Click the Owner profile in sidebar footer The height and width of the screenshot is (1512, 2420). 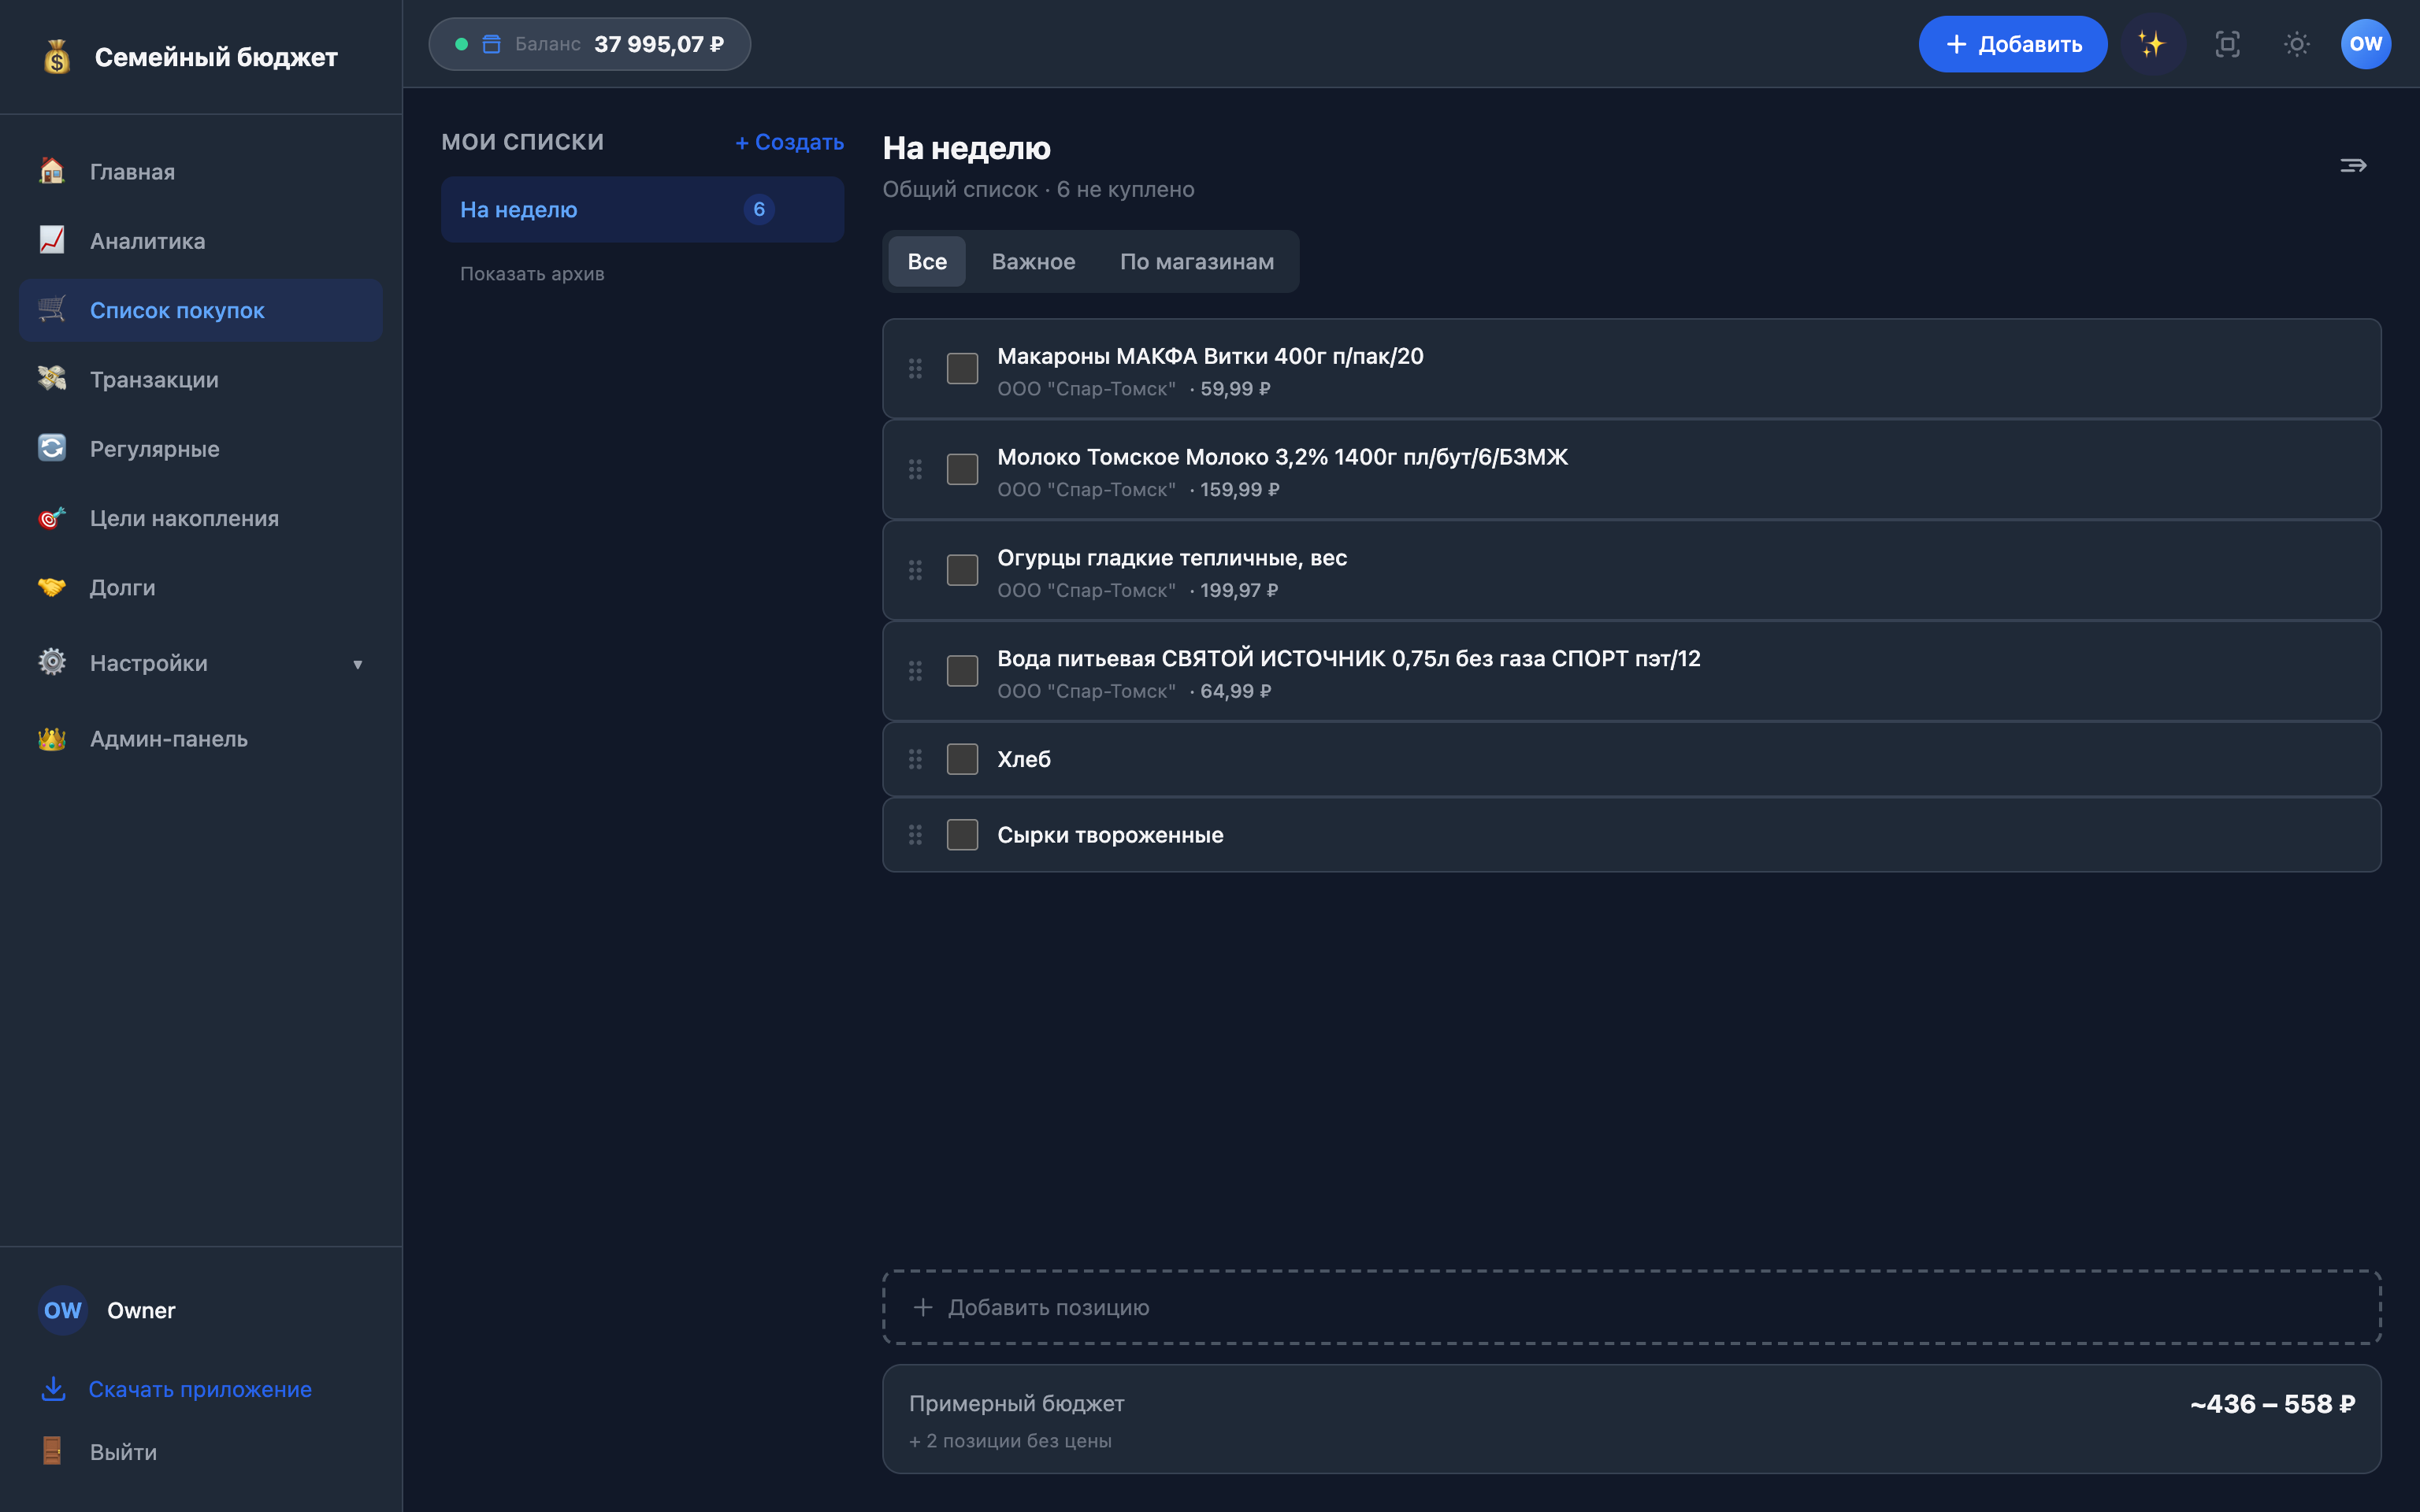tap(108, 1310)
